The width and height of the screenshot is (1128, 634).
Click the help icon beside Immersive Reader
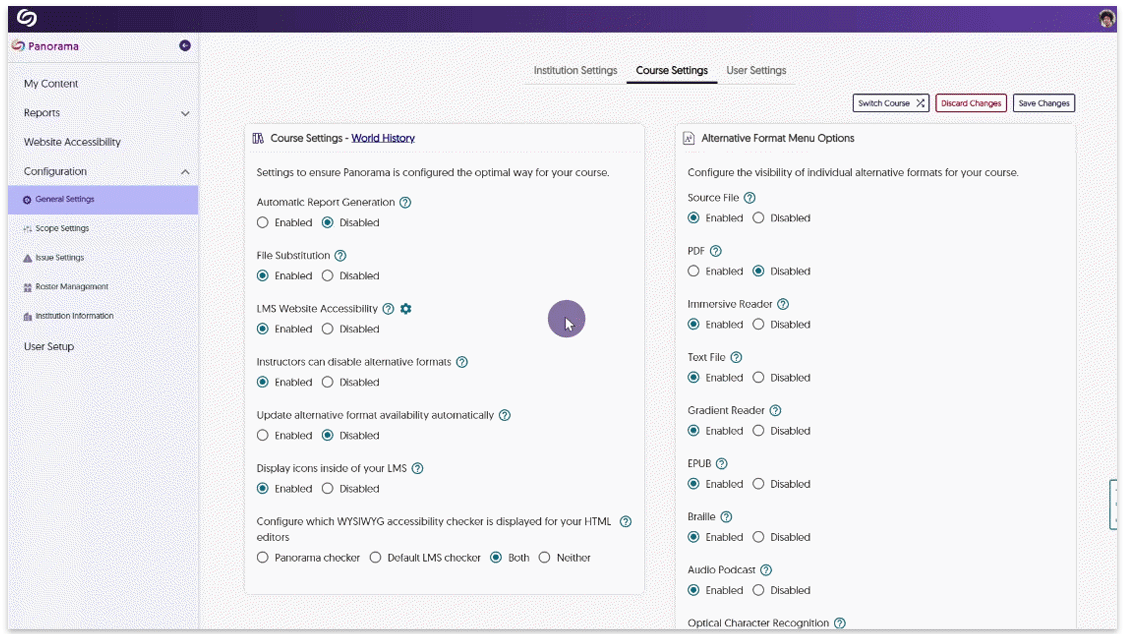783,304
